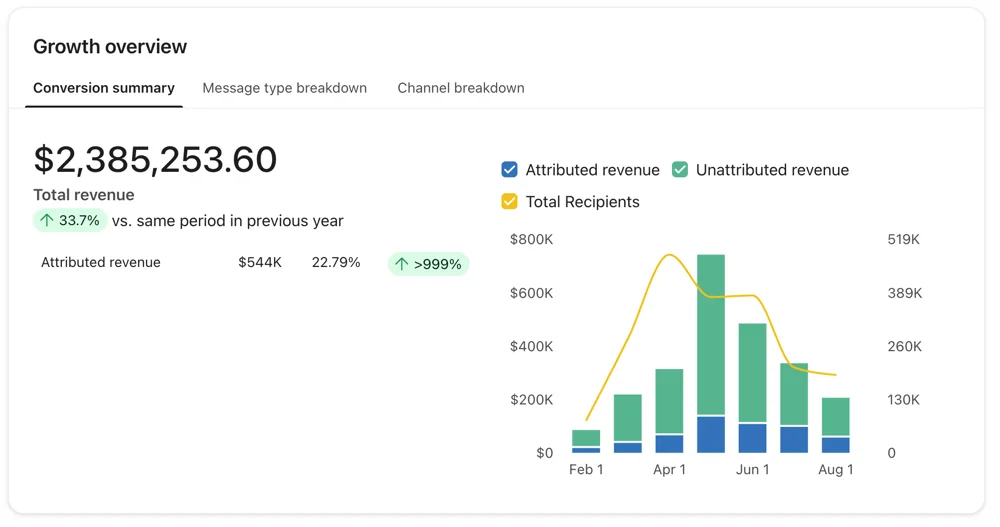Viewport: 1000px width, 527px height.
Task: Click the >999% growth badge
Action: (x=429, y=264)
